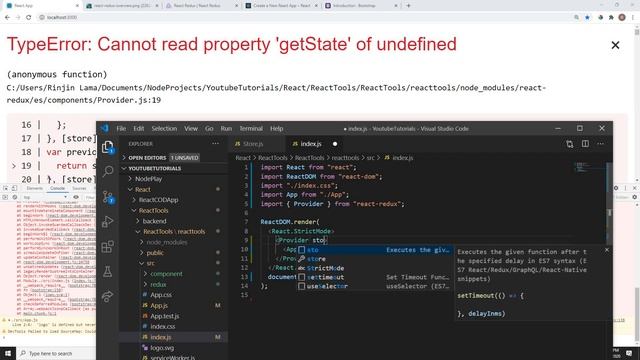Screen dimensions: 640x360
Task: Select the 'setTimeout' autocomplete suggestion
Action: [x=375, y=277]
